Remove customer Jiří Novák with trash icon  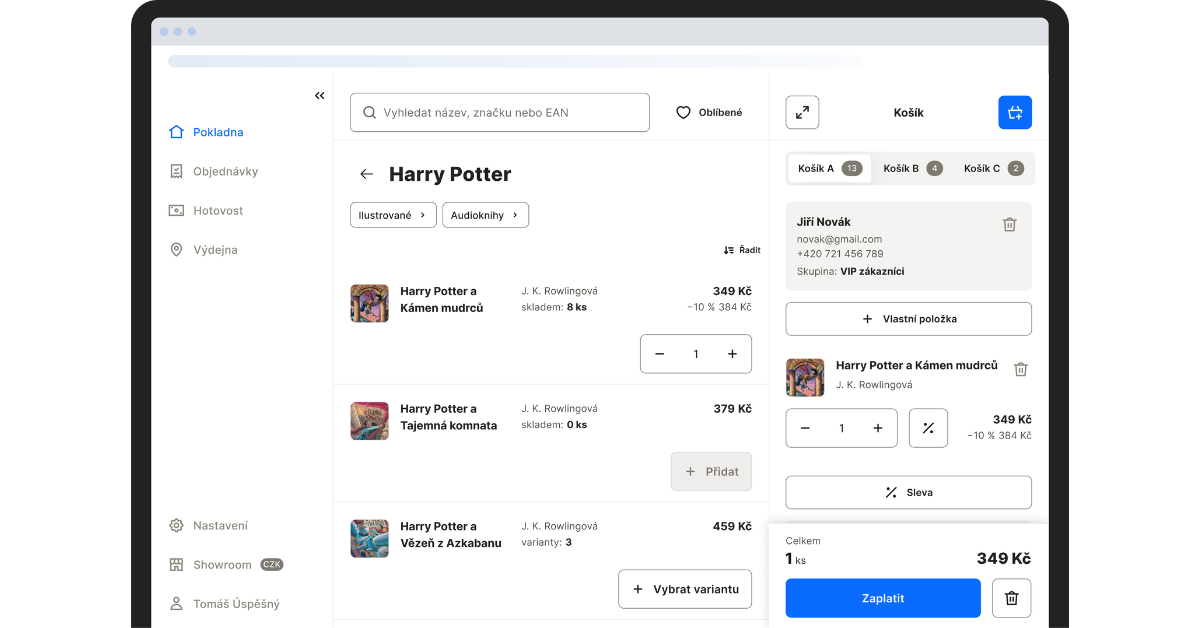click(x=1010, y=225)
